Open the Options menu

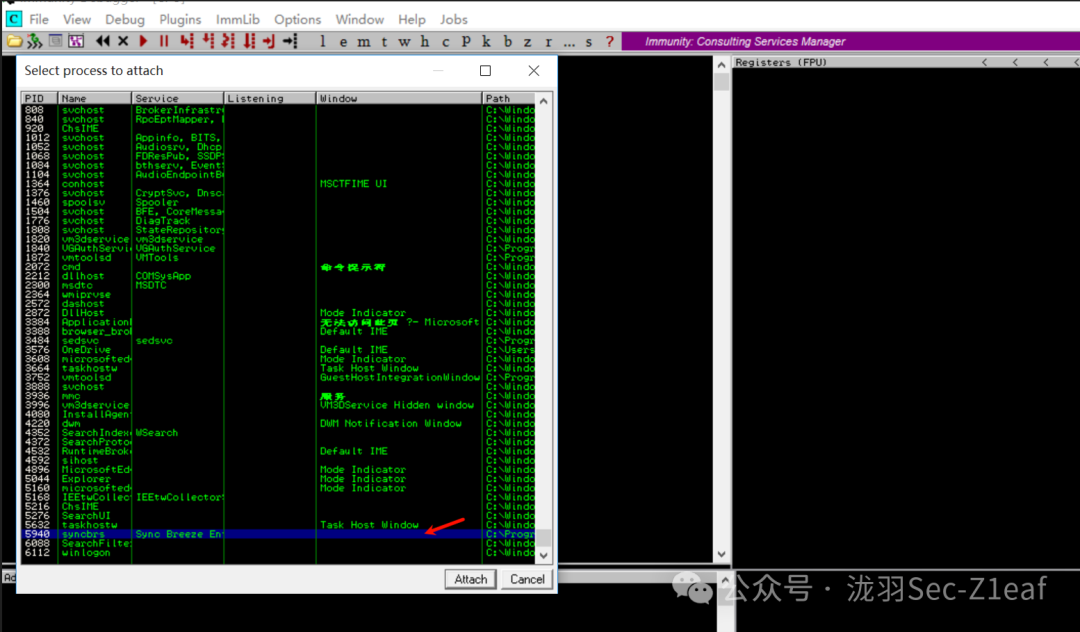click(298, 19)
